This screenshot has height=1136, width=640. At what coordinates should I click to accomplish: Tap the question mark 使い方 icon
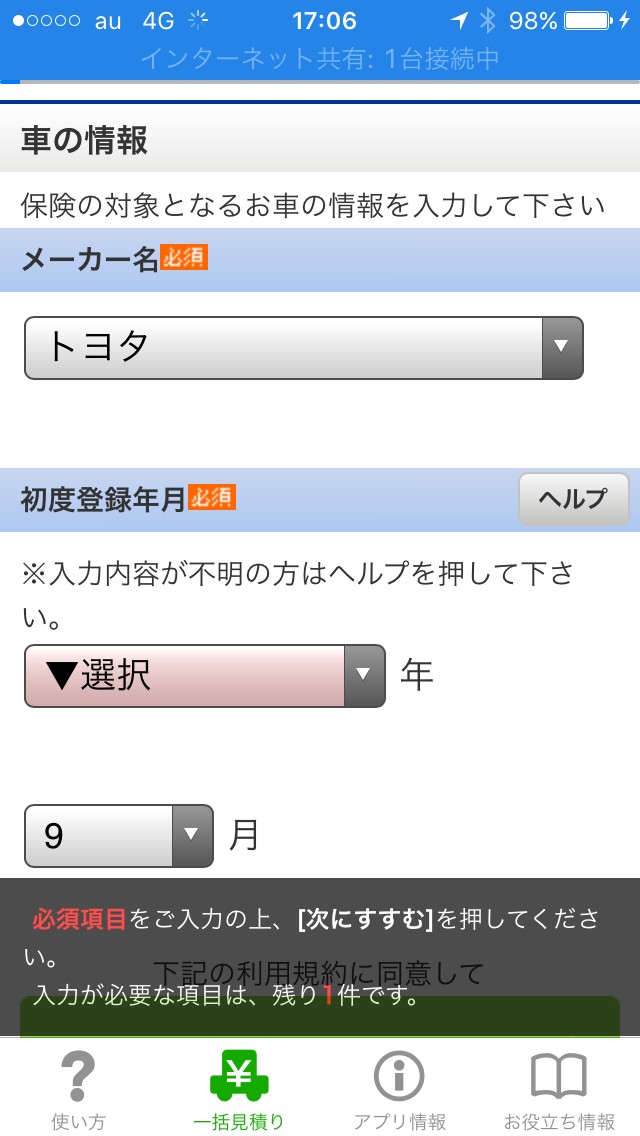pyautogui.click(x=78, y=1077)
